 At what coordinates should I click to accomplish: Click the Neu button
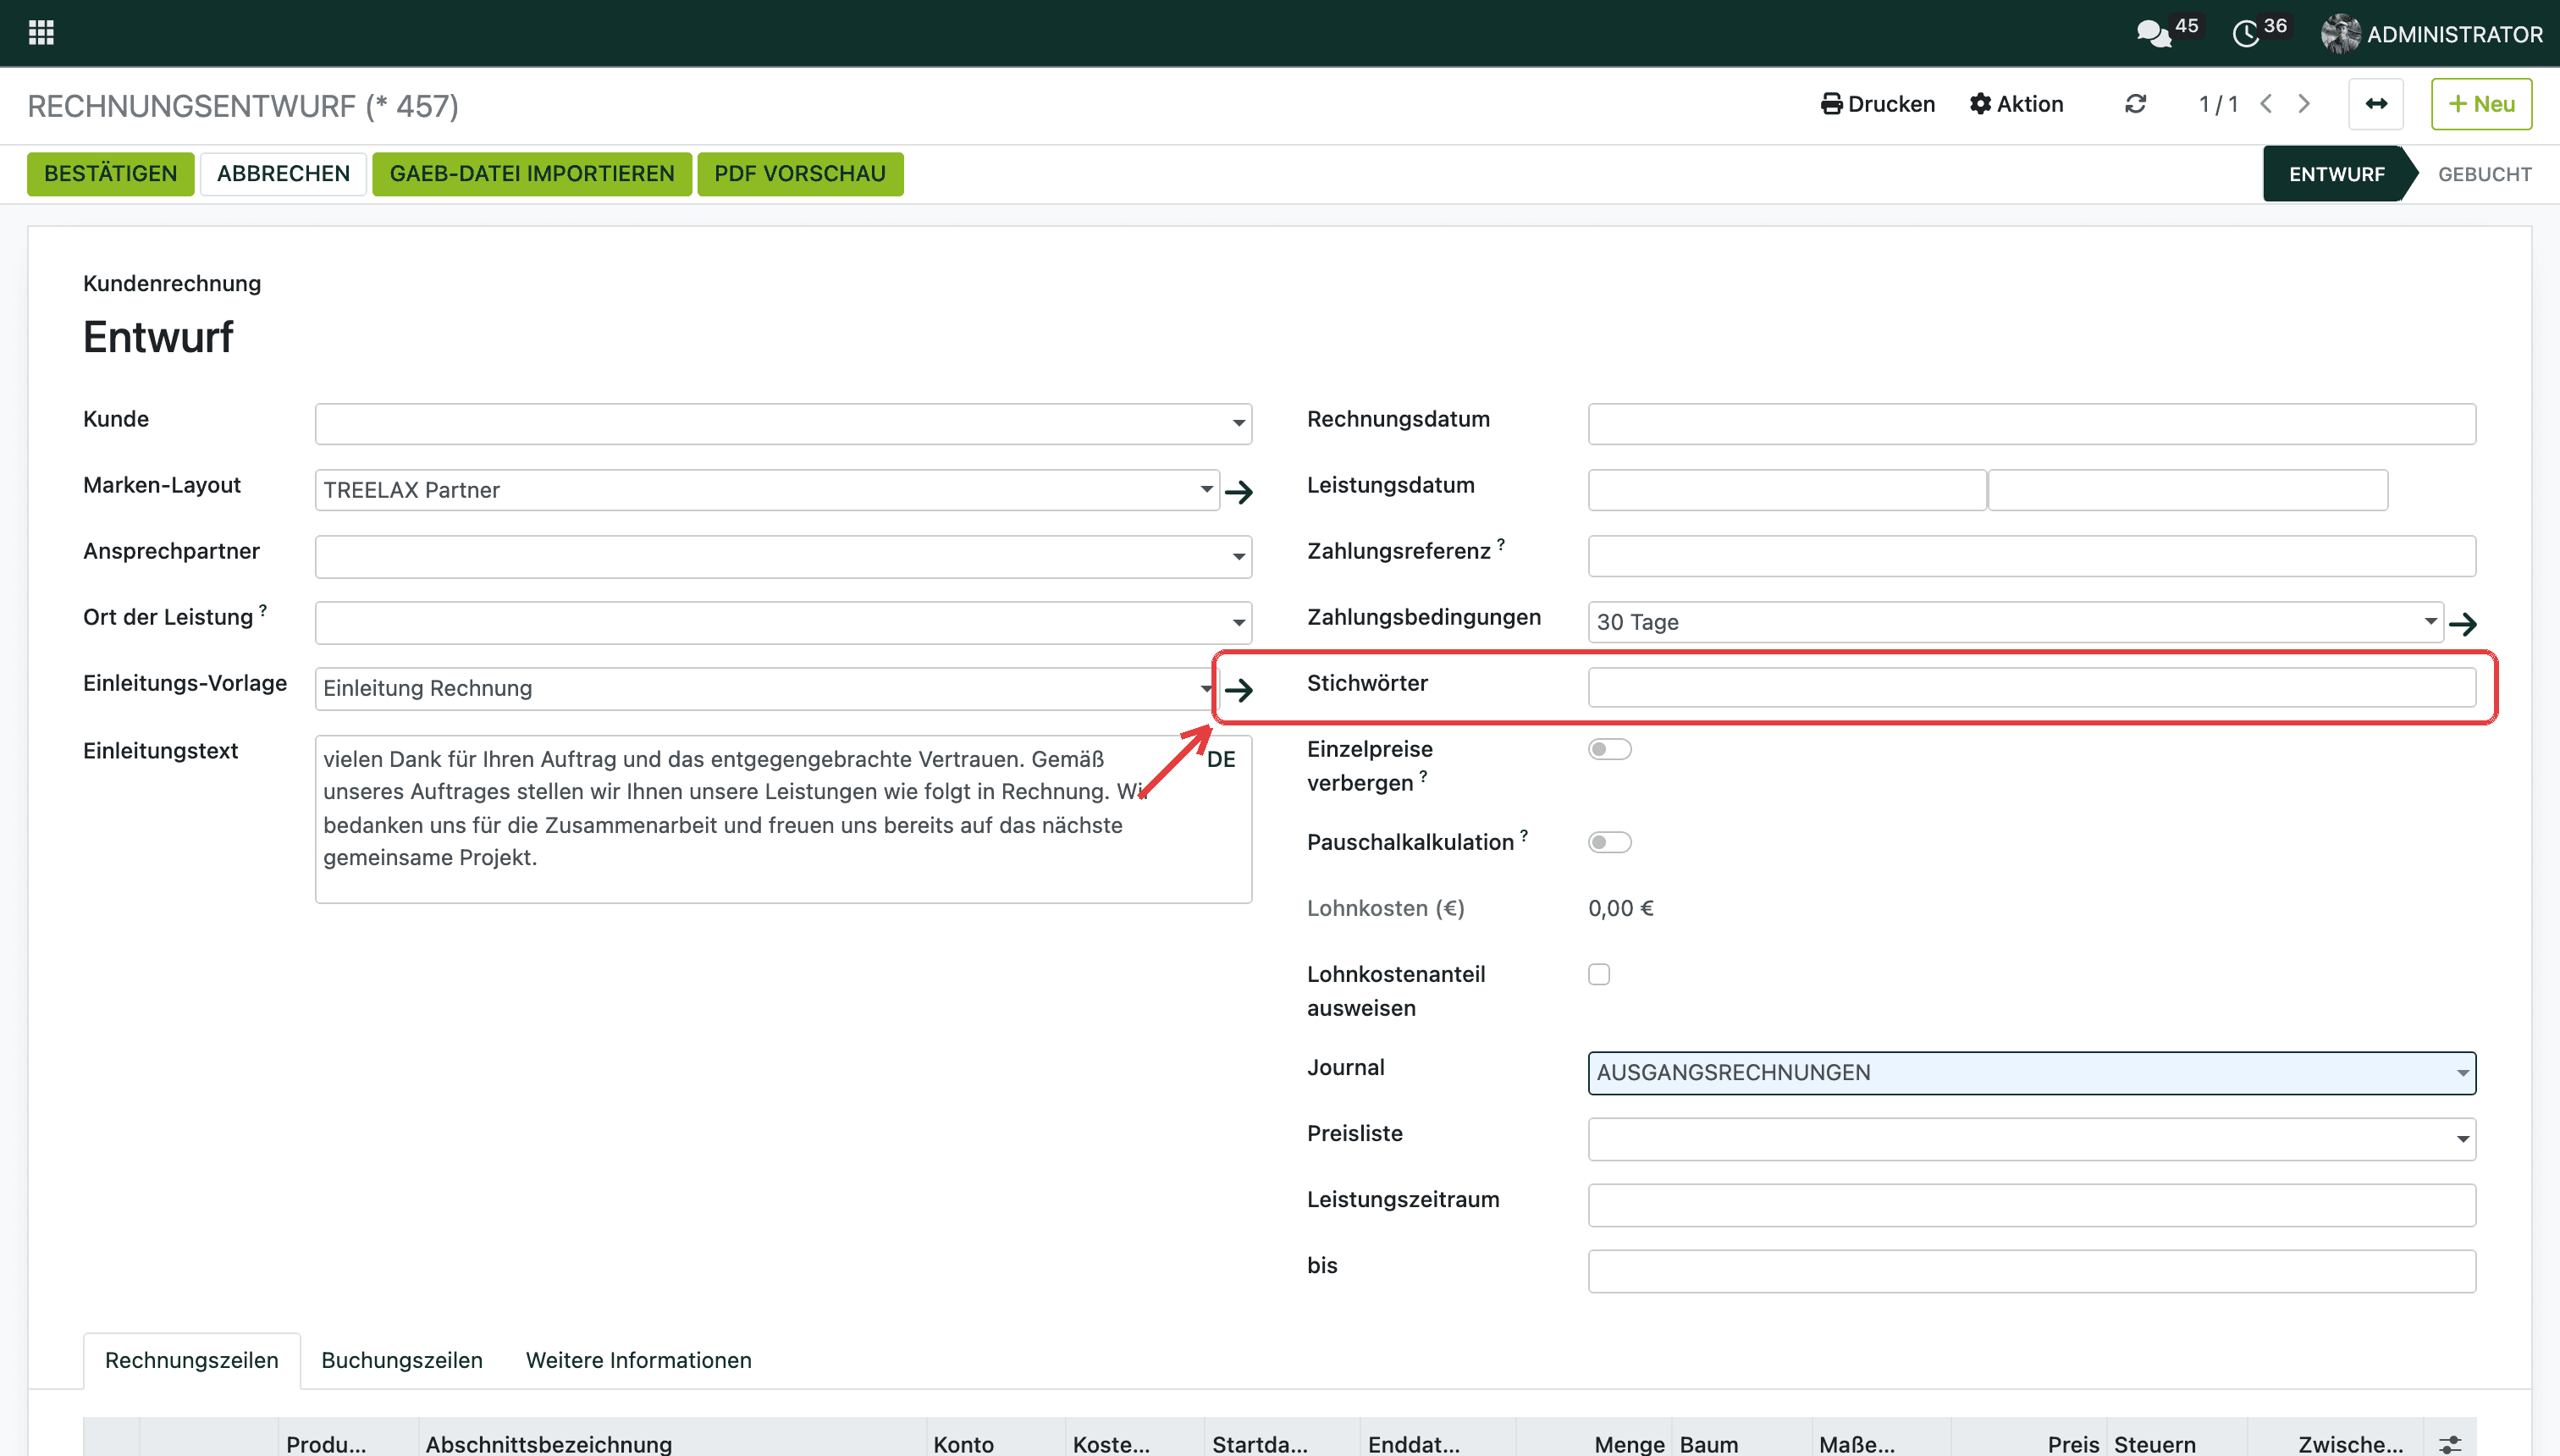point(2481,104)
